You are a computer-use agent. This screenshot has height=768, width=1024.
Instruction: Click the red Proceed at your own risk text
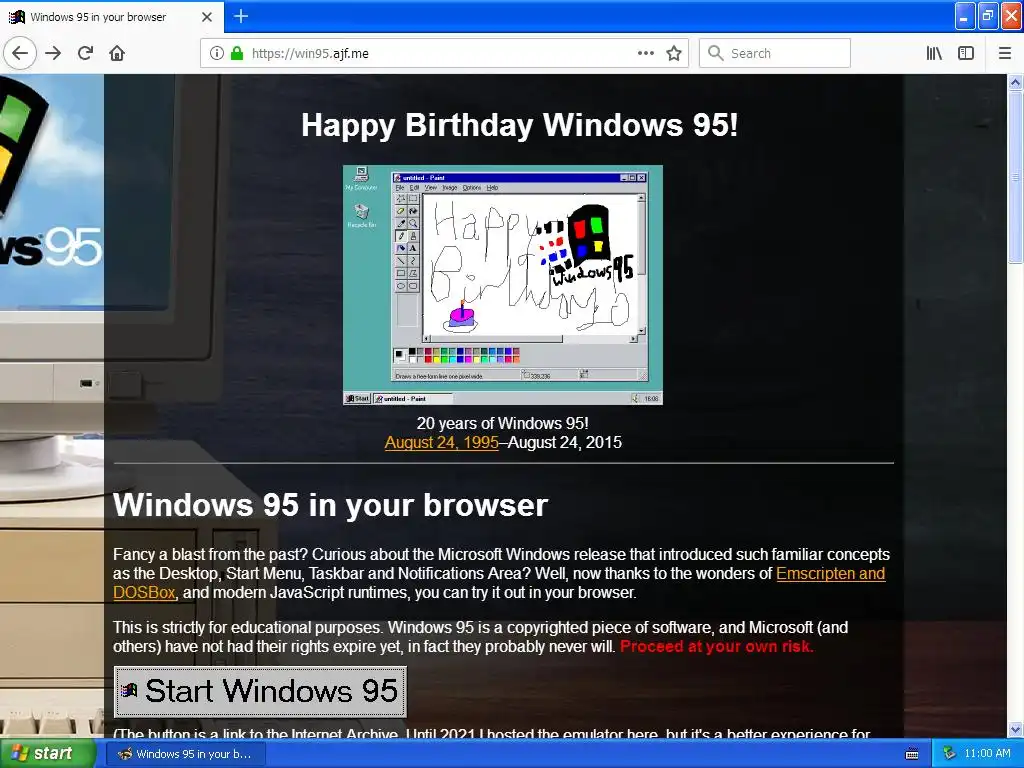point(716,647)
